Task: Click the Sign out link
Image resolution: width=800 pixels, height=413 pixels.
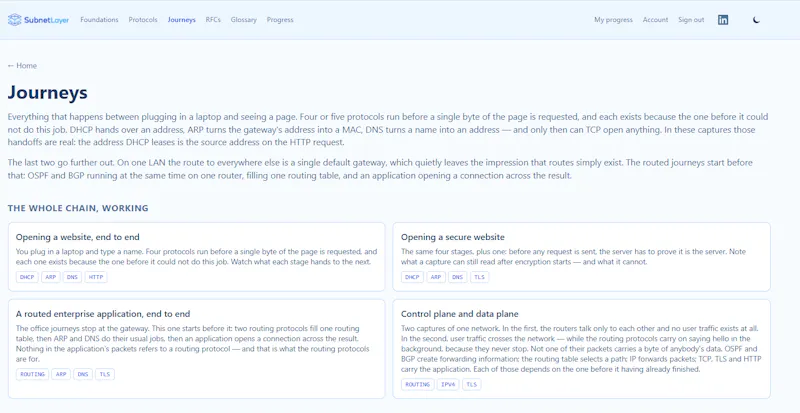Action: [691, 20]
